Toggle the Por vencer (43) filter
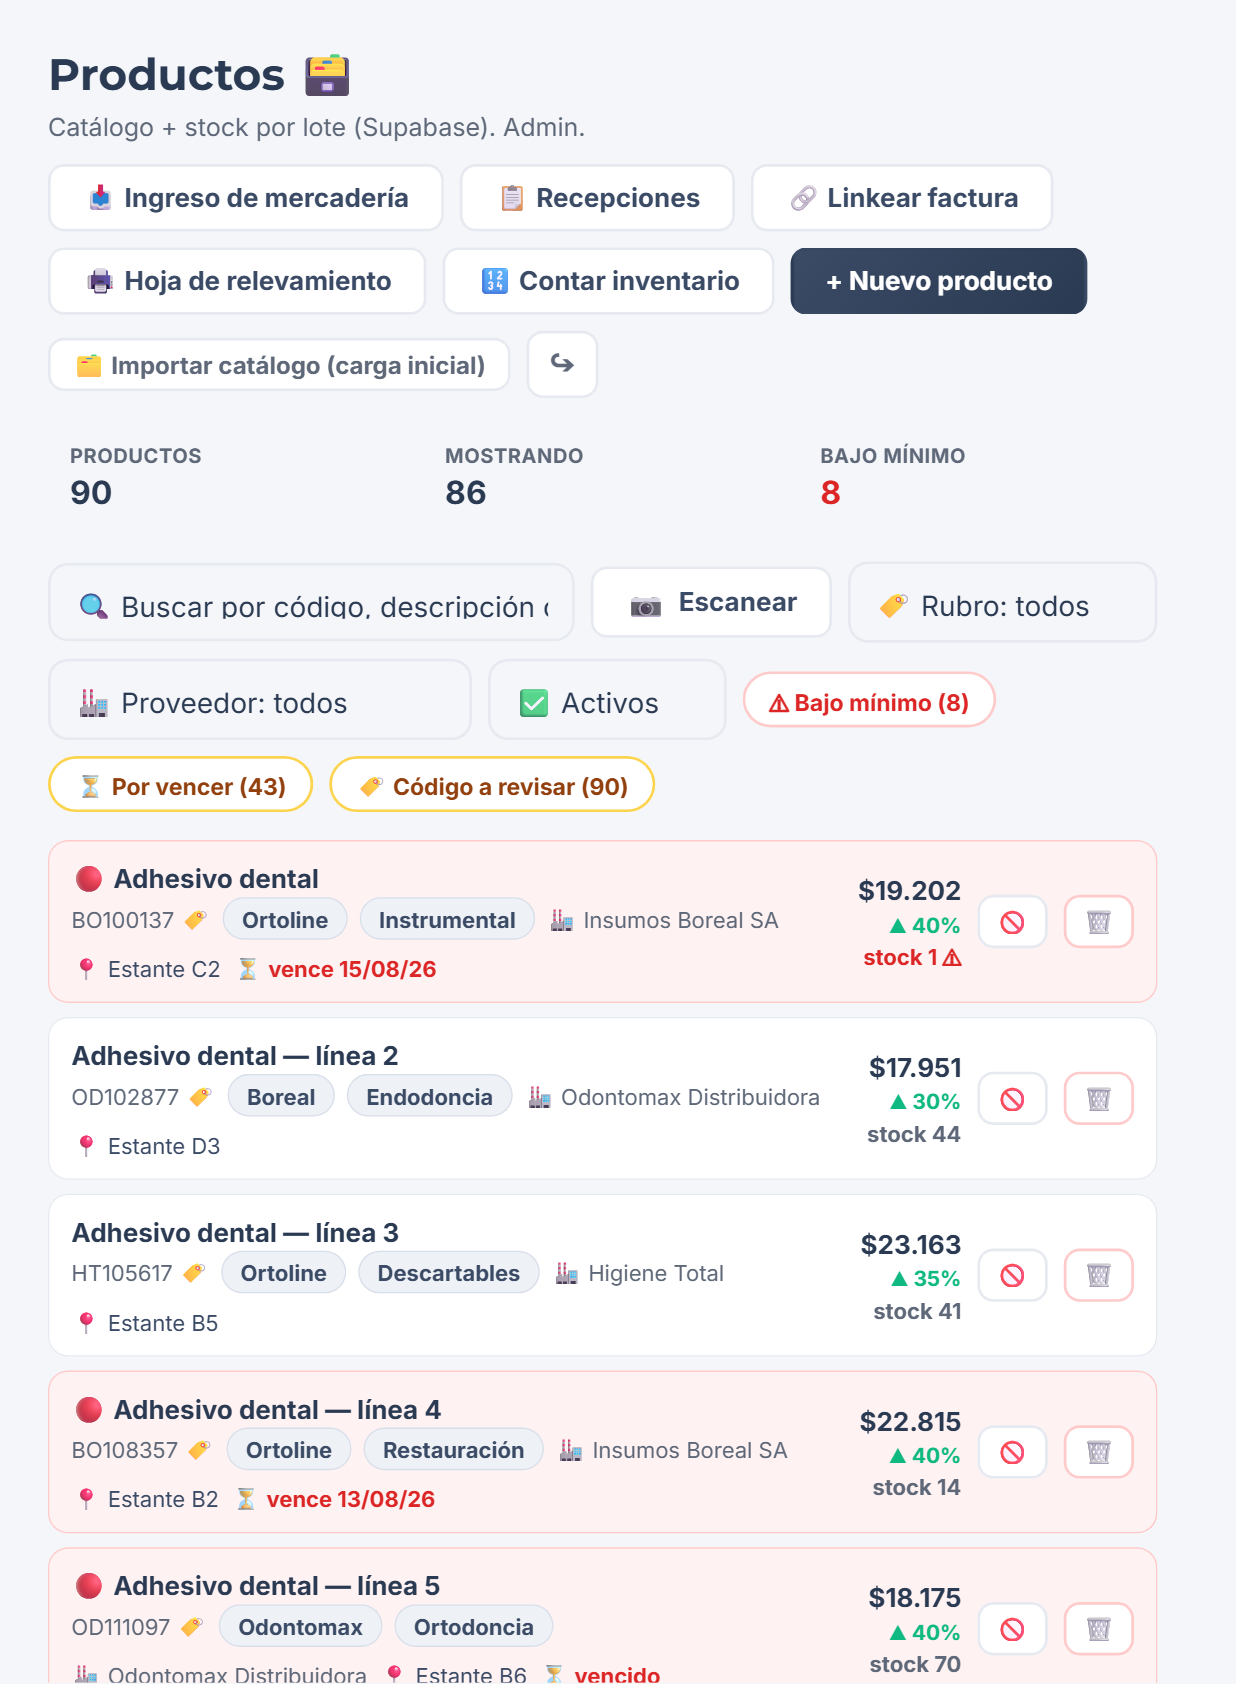Viewport: 1236px width, 1684px height. [181, 784]
